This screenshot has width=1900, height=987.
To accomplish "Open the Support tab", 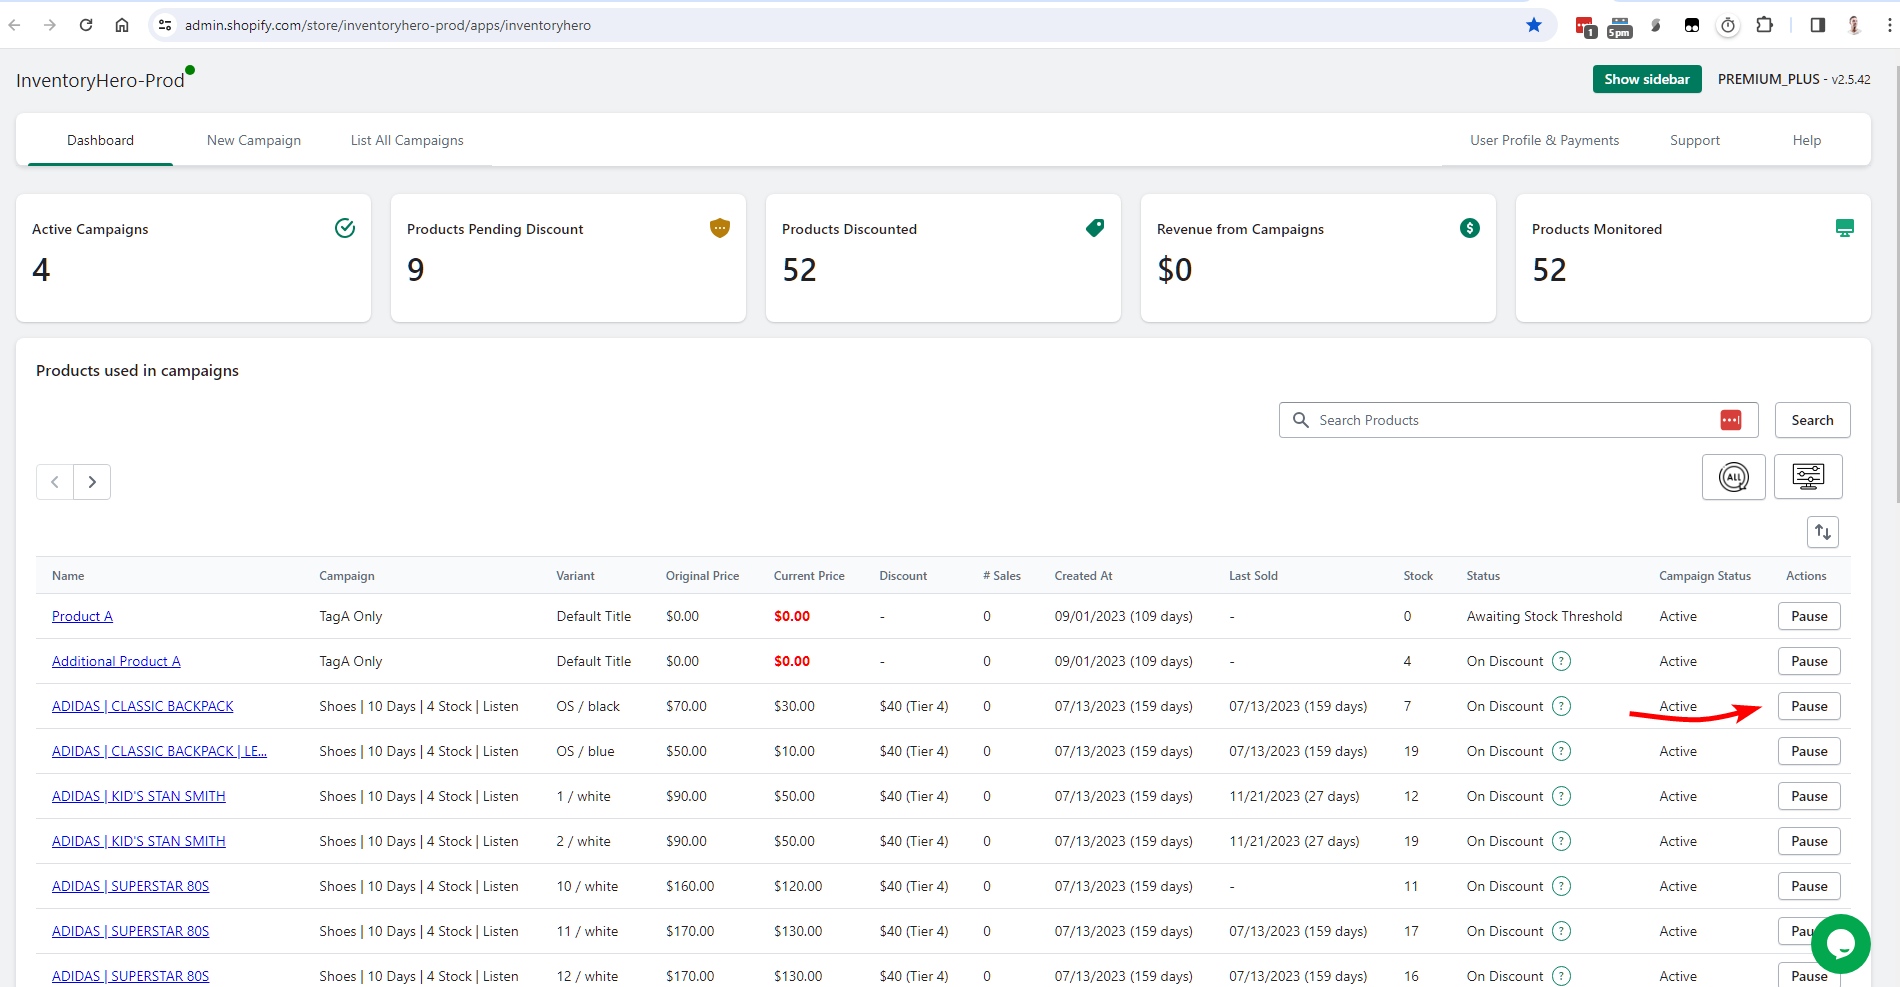I will [x=1695, y=140].
